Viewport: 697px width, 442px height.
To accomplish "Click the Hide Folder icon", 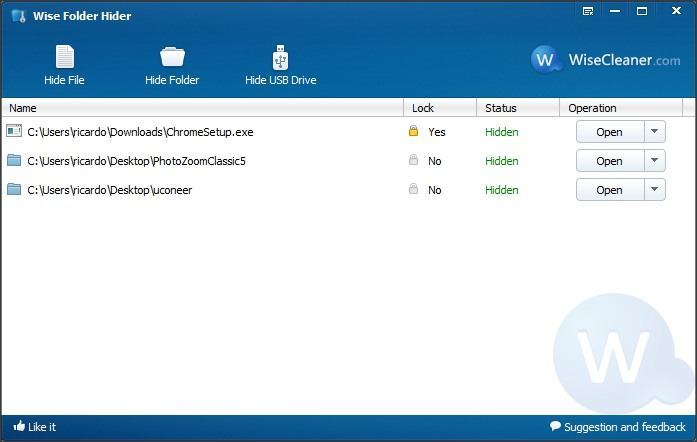I will pos(172,56).
